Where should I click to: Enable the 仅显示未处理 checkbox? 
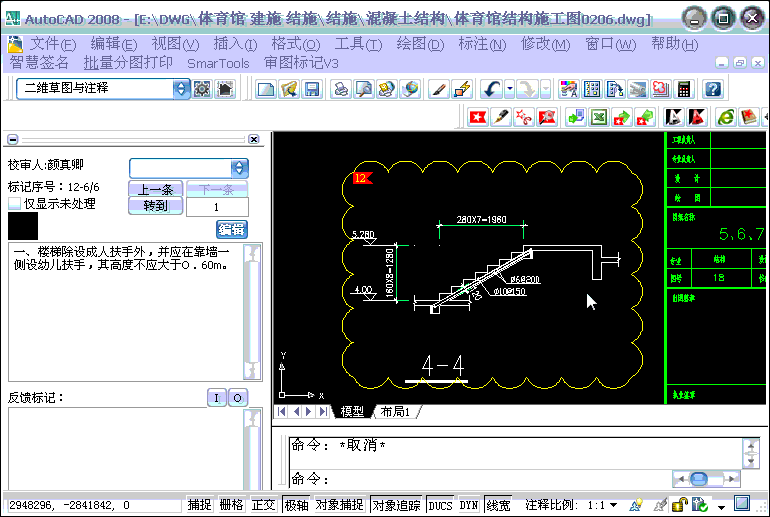[15, 203]
